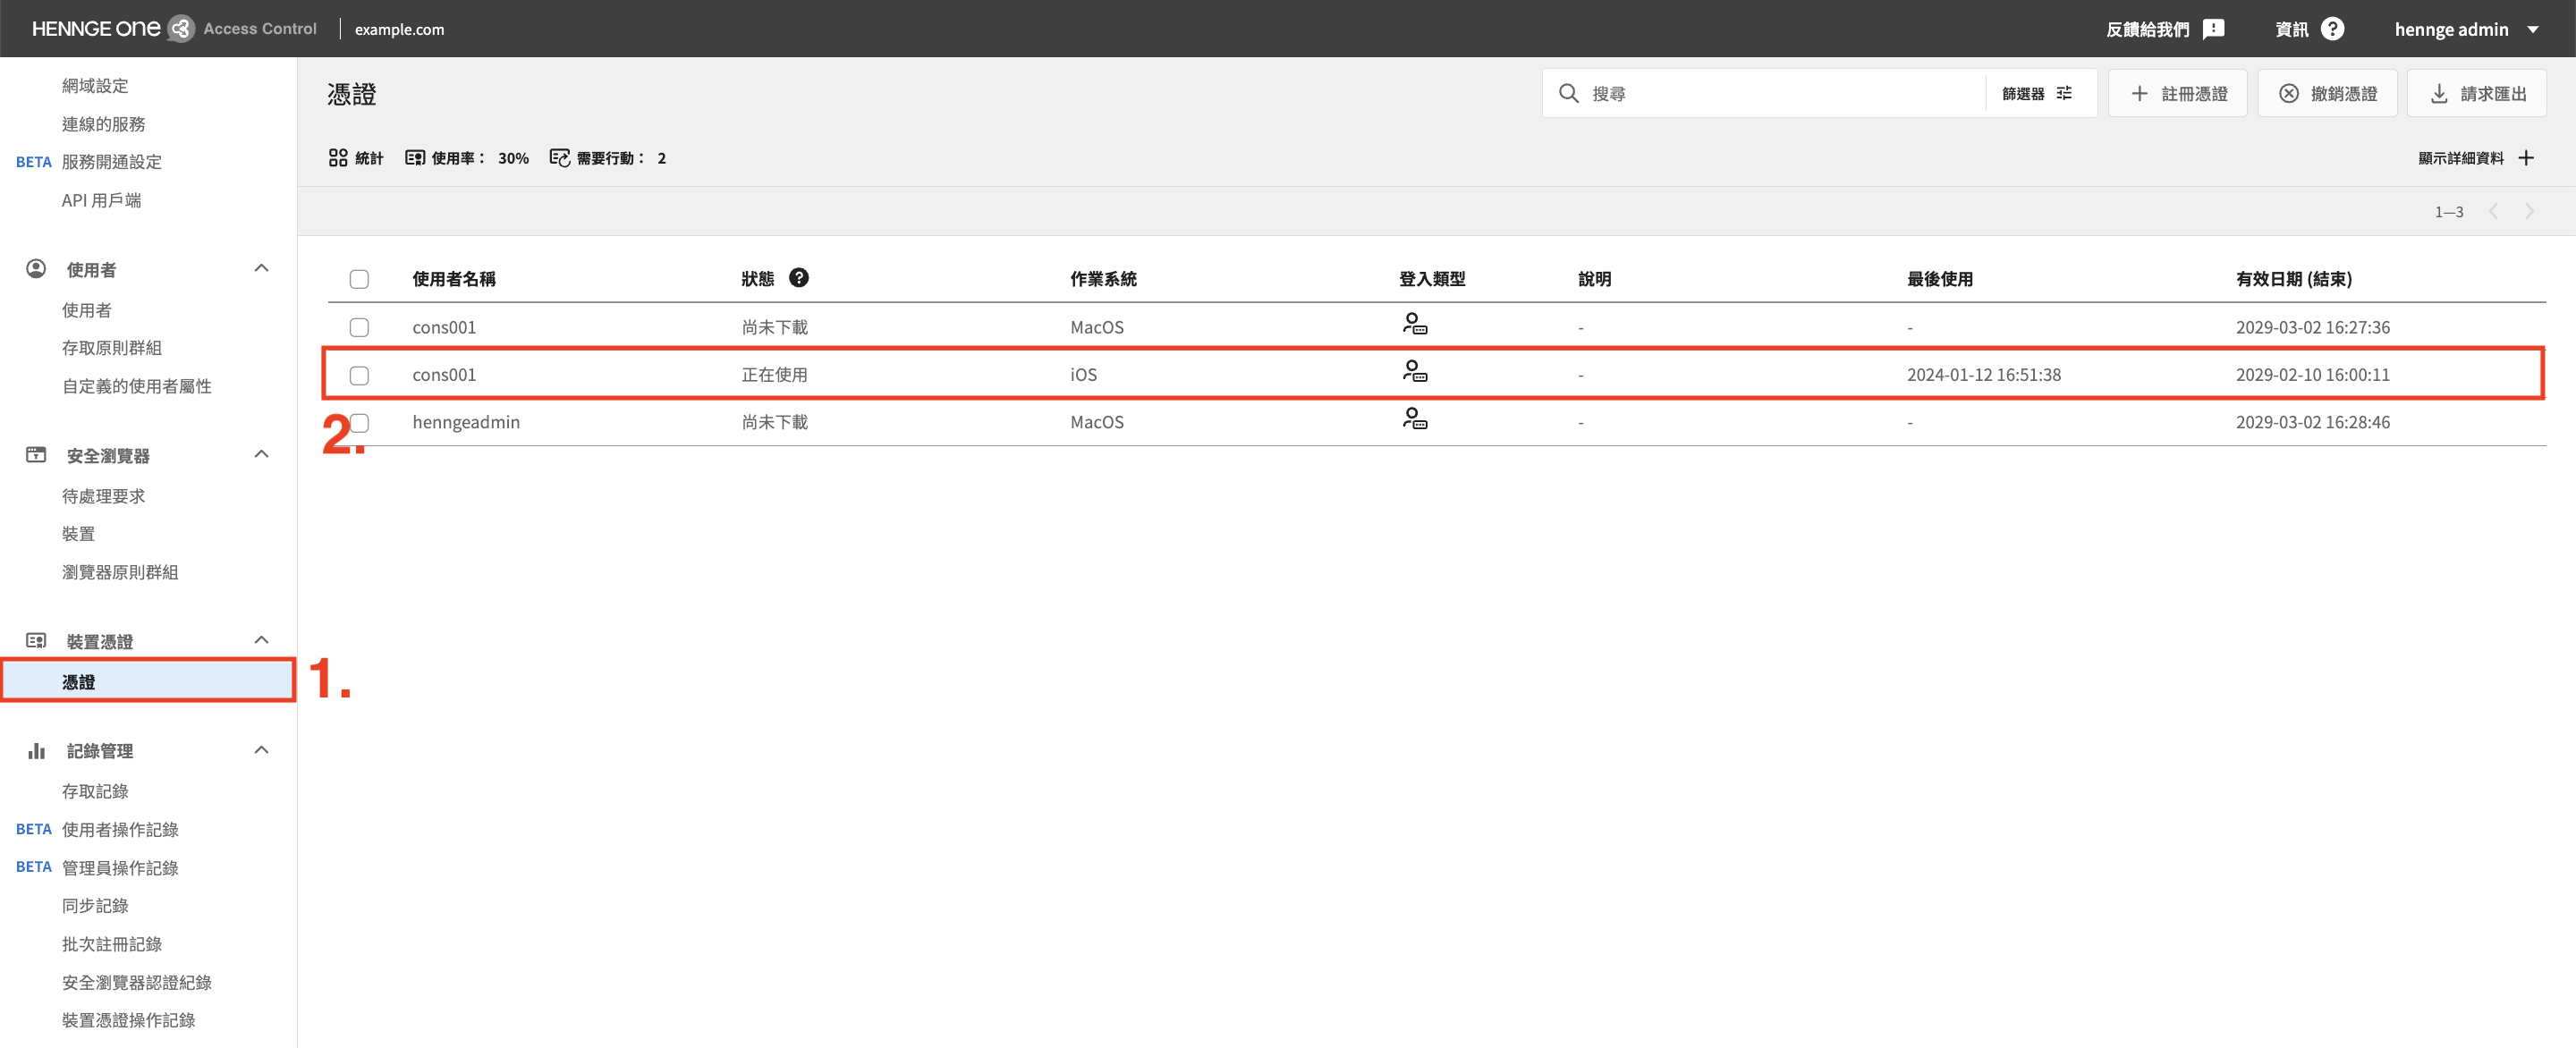Click the 使用率 usage rate card icon
Viewport: 2576px width, 1048px height.
click(x=414, y=157)
